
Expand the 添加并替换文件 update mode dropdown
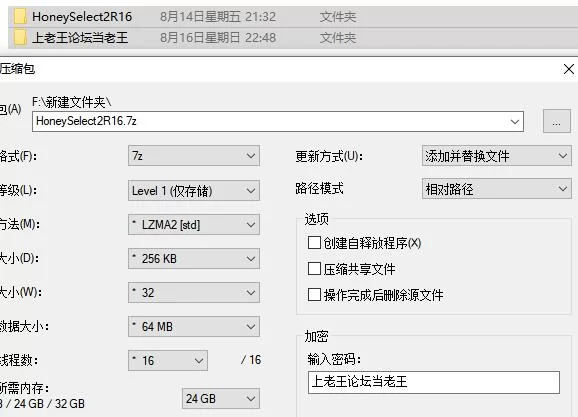point(497,156)
